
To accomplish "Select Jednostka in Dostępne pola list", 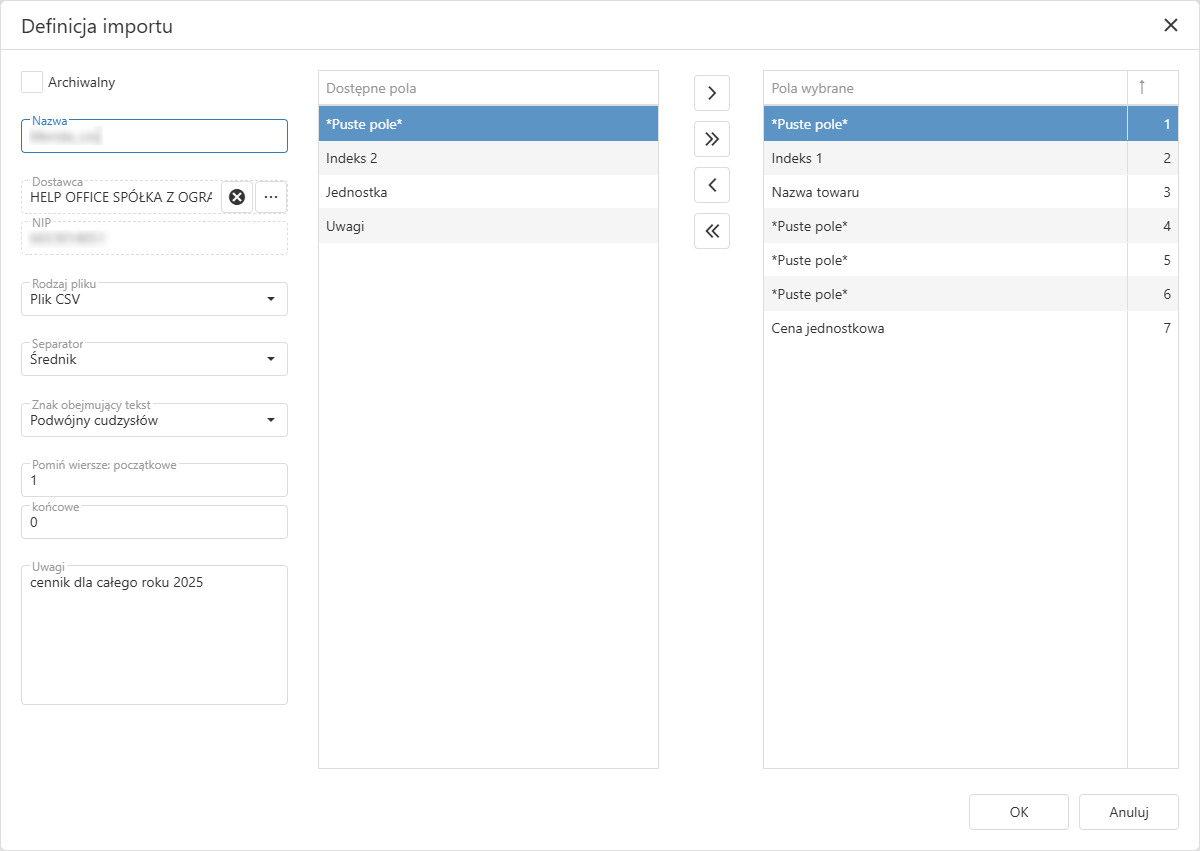I will (x=488, y=192).
